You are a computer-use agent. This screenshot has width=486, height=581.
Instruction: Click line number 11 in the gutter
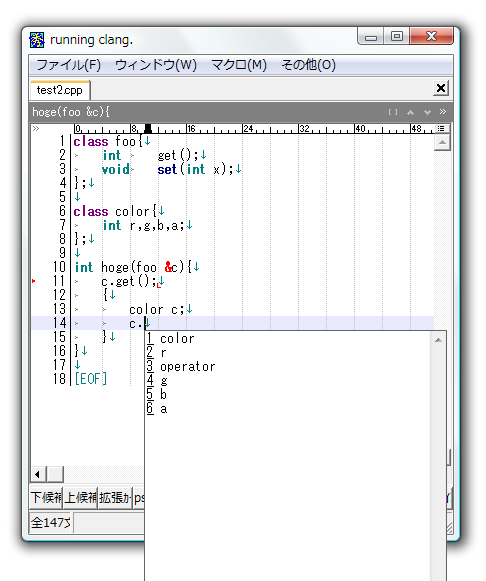(x=59, y=281)
